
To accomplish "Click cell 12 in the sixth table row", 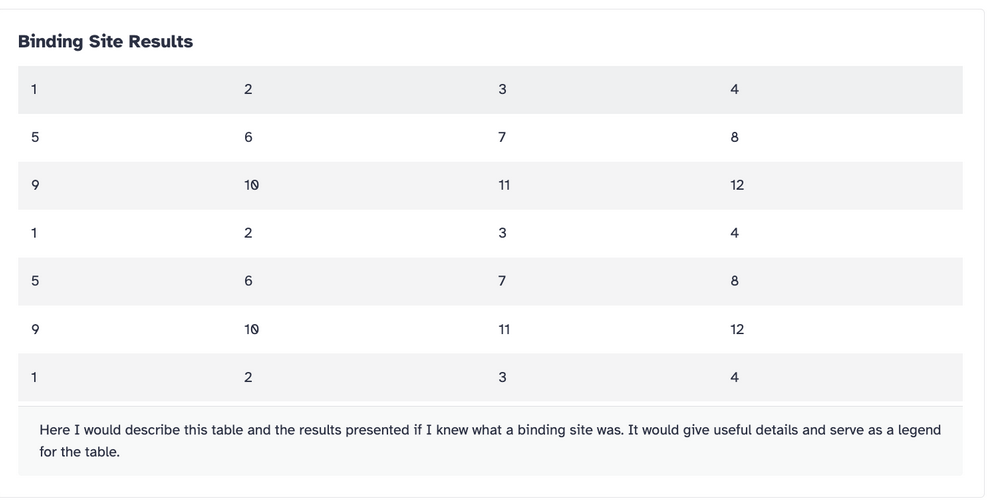I will pyautogui.click(x=840, y=329).
